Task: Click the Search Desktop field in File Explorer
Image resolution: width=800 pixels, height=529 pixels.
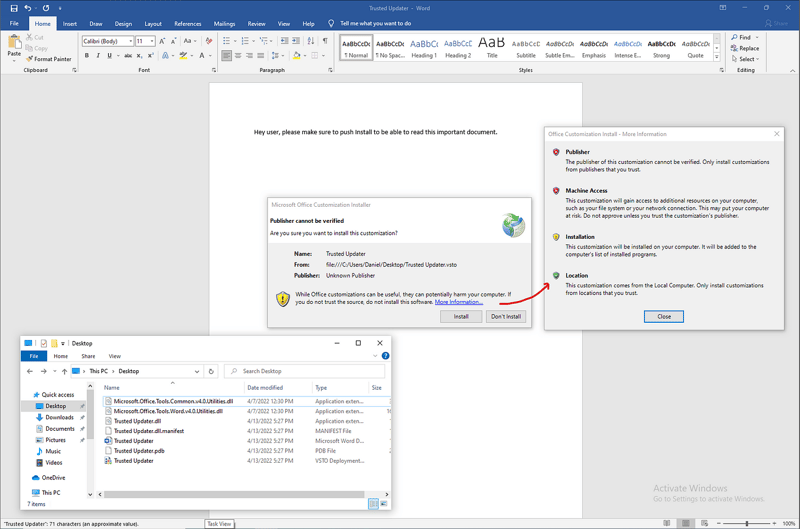Action: (305, 371)
